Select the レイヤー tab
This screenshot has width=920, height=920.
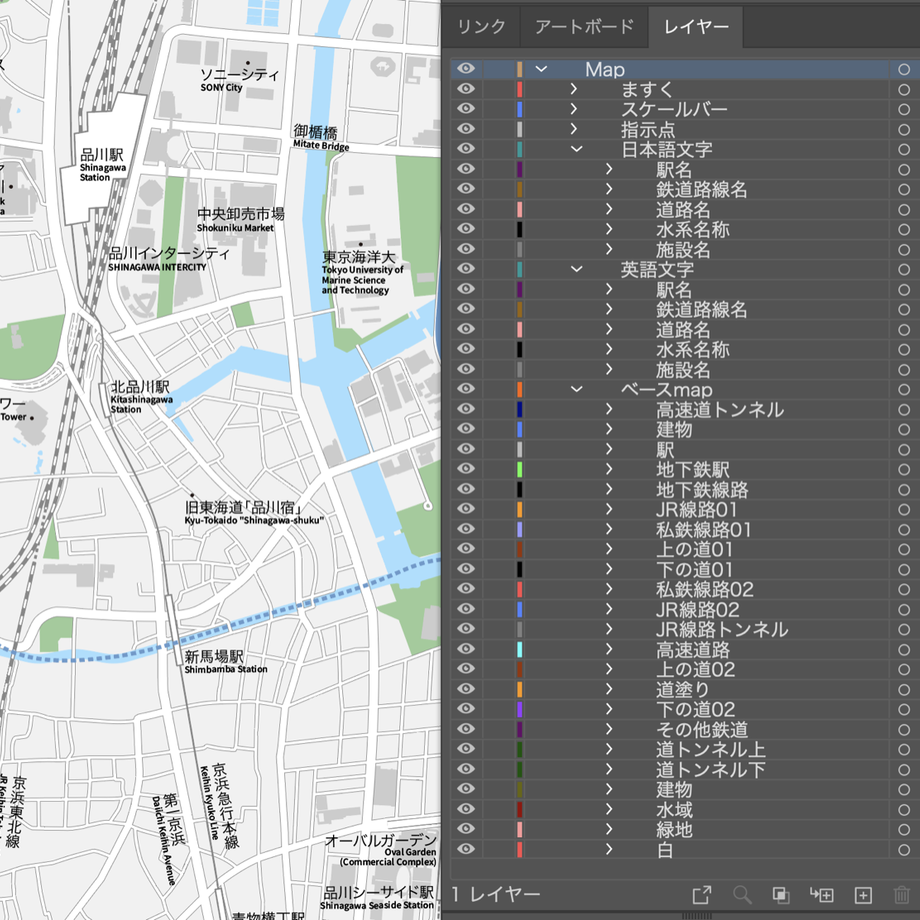(x=696, y=27)
